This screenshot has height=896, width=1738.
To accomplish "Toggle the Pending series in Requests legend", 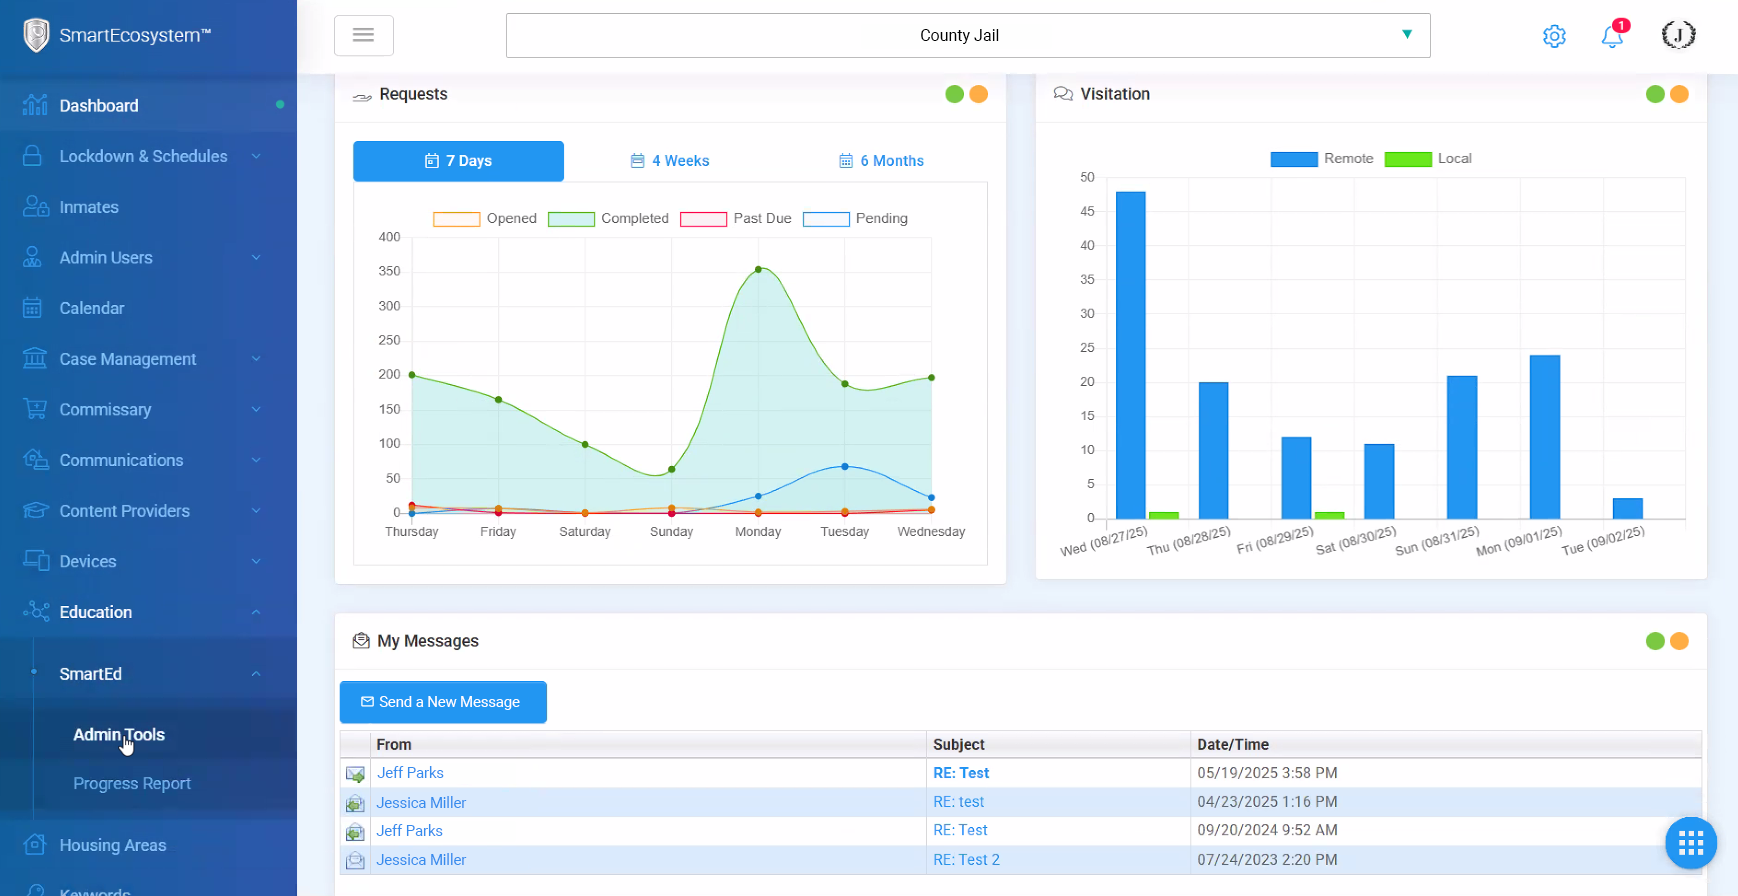I will tap(856, 219).
